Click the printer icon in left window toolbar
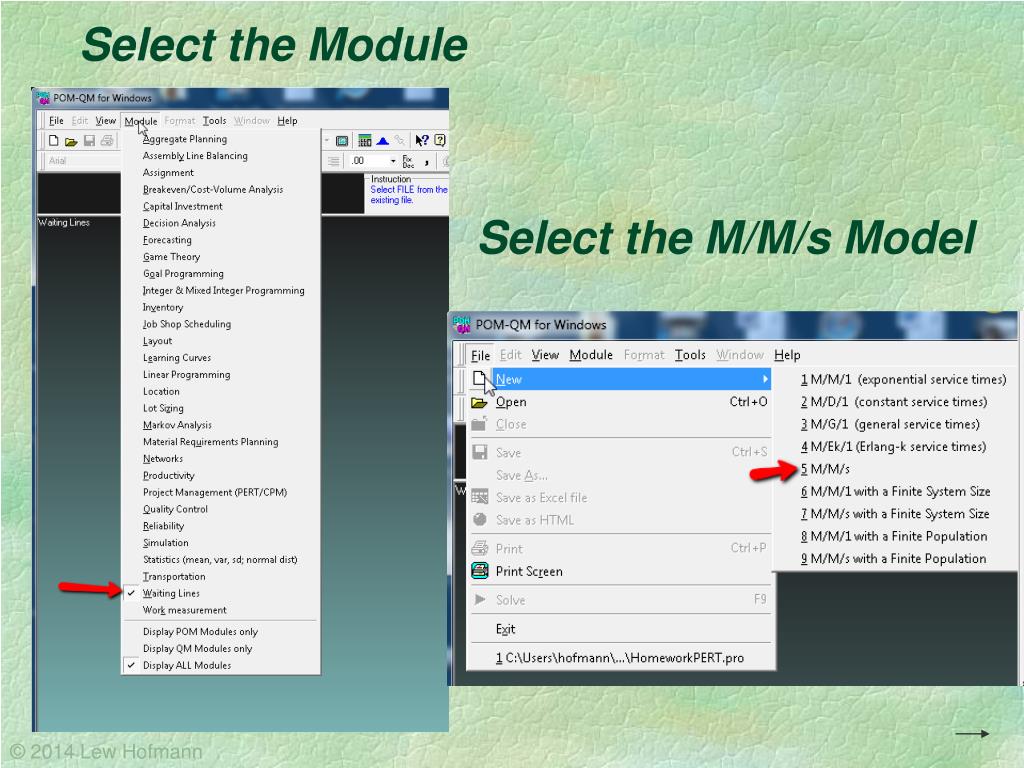The width and height of the screenshot is (1024, 768). coord(107,140)
